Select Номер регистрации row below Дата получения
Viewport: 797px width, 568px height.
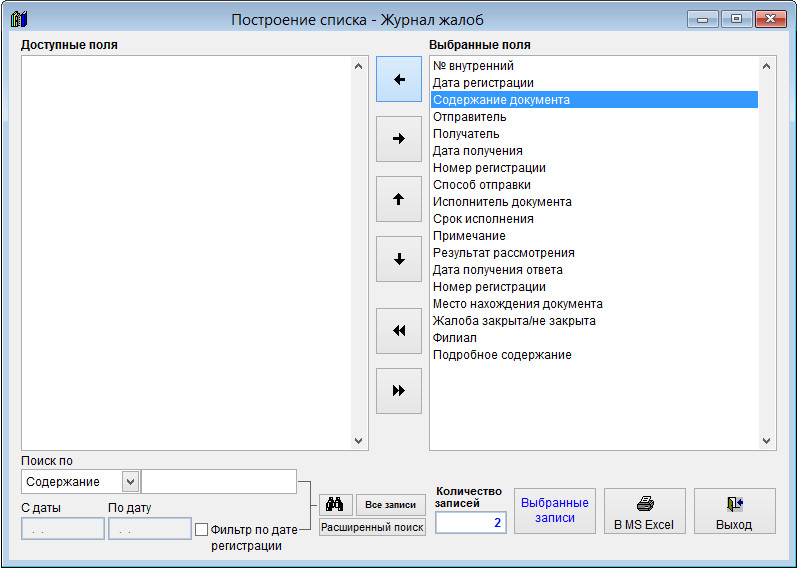pos(594,168)
